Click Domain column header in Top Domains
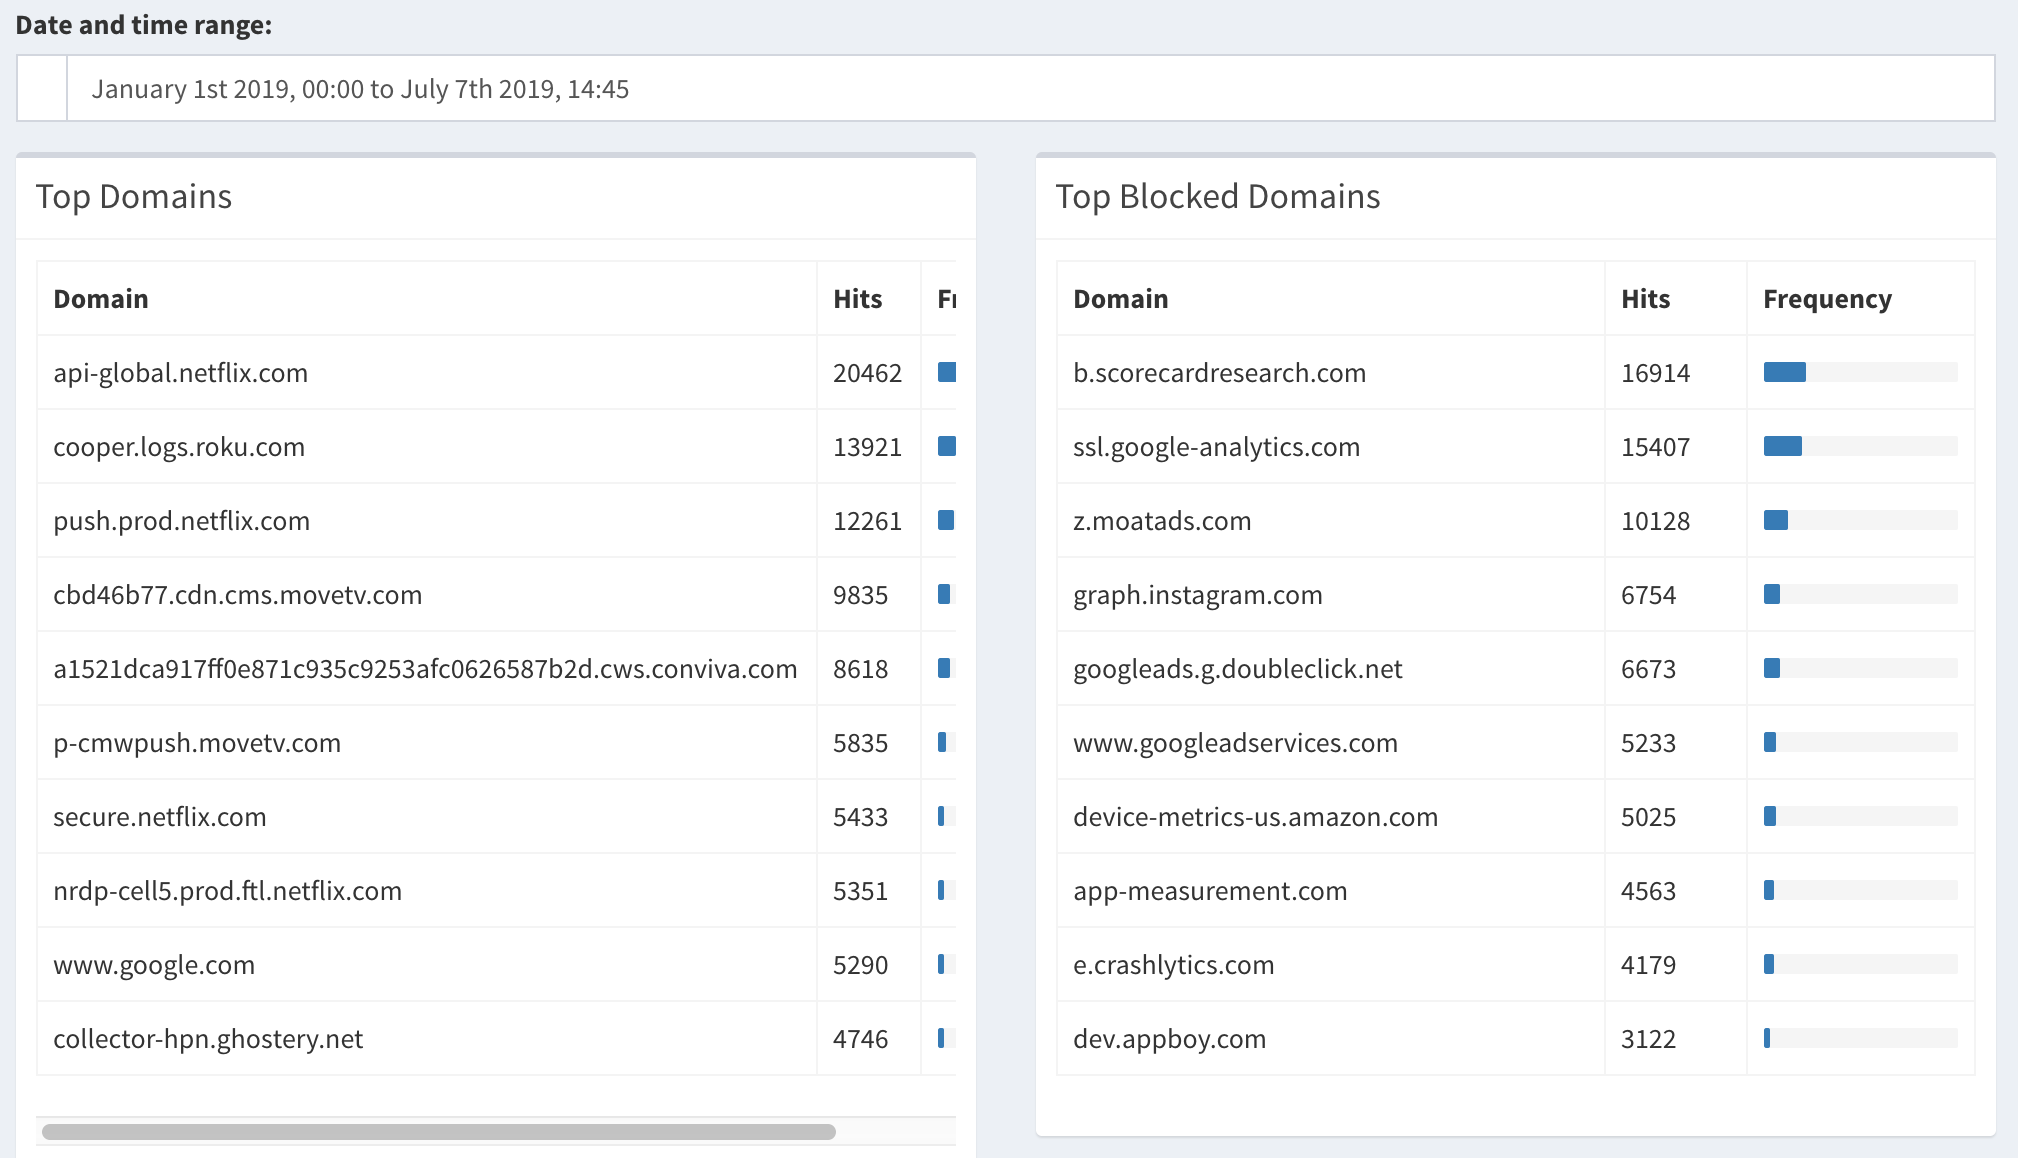Image resolution: width=2018 pixels, height=1158 pixels. pos(101,299)
